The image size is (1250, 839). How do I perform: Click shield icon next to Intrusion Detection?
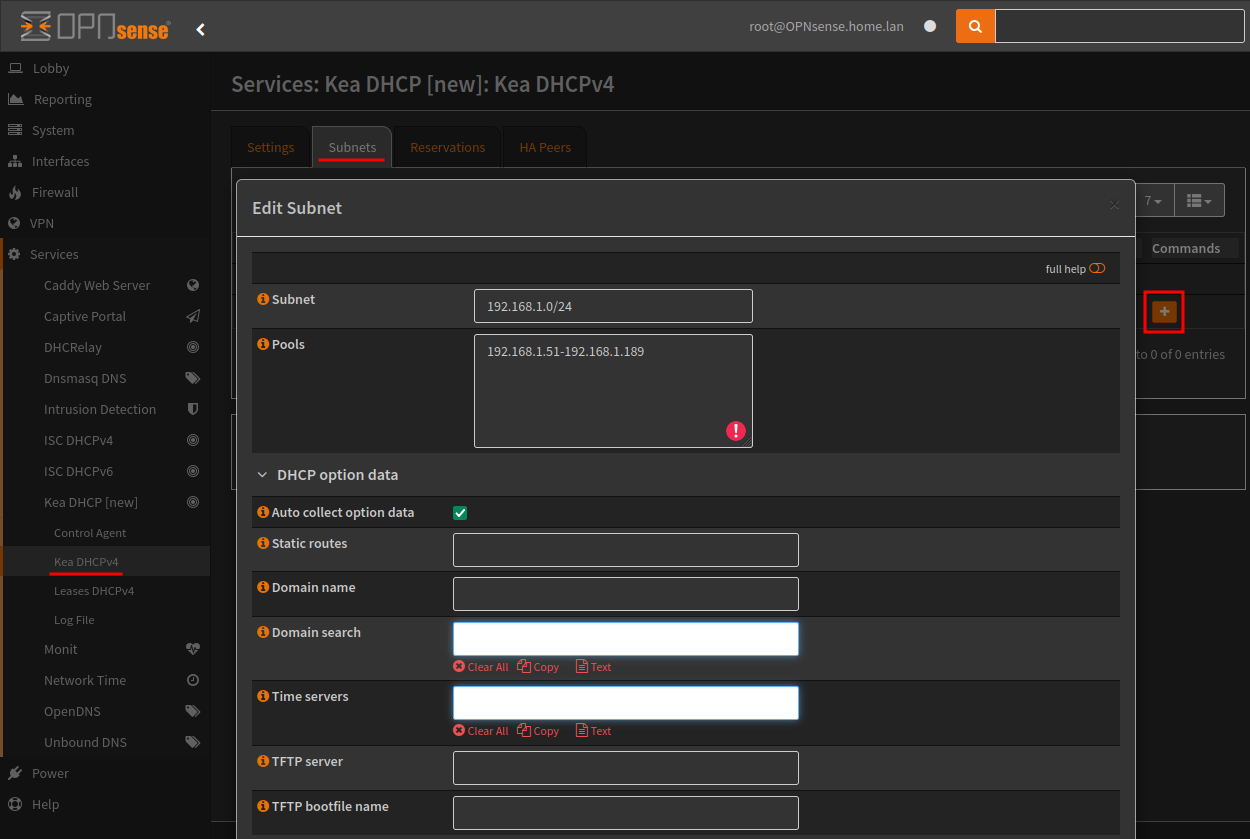point(193,409)
